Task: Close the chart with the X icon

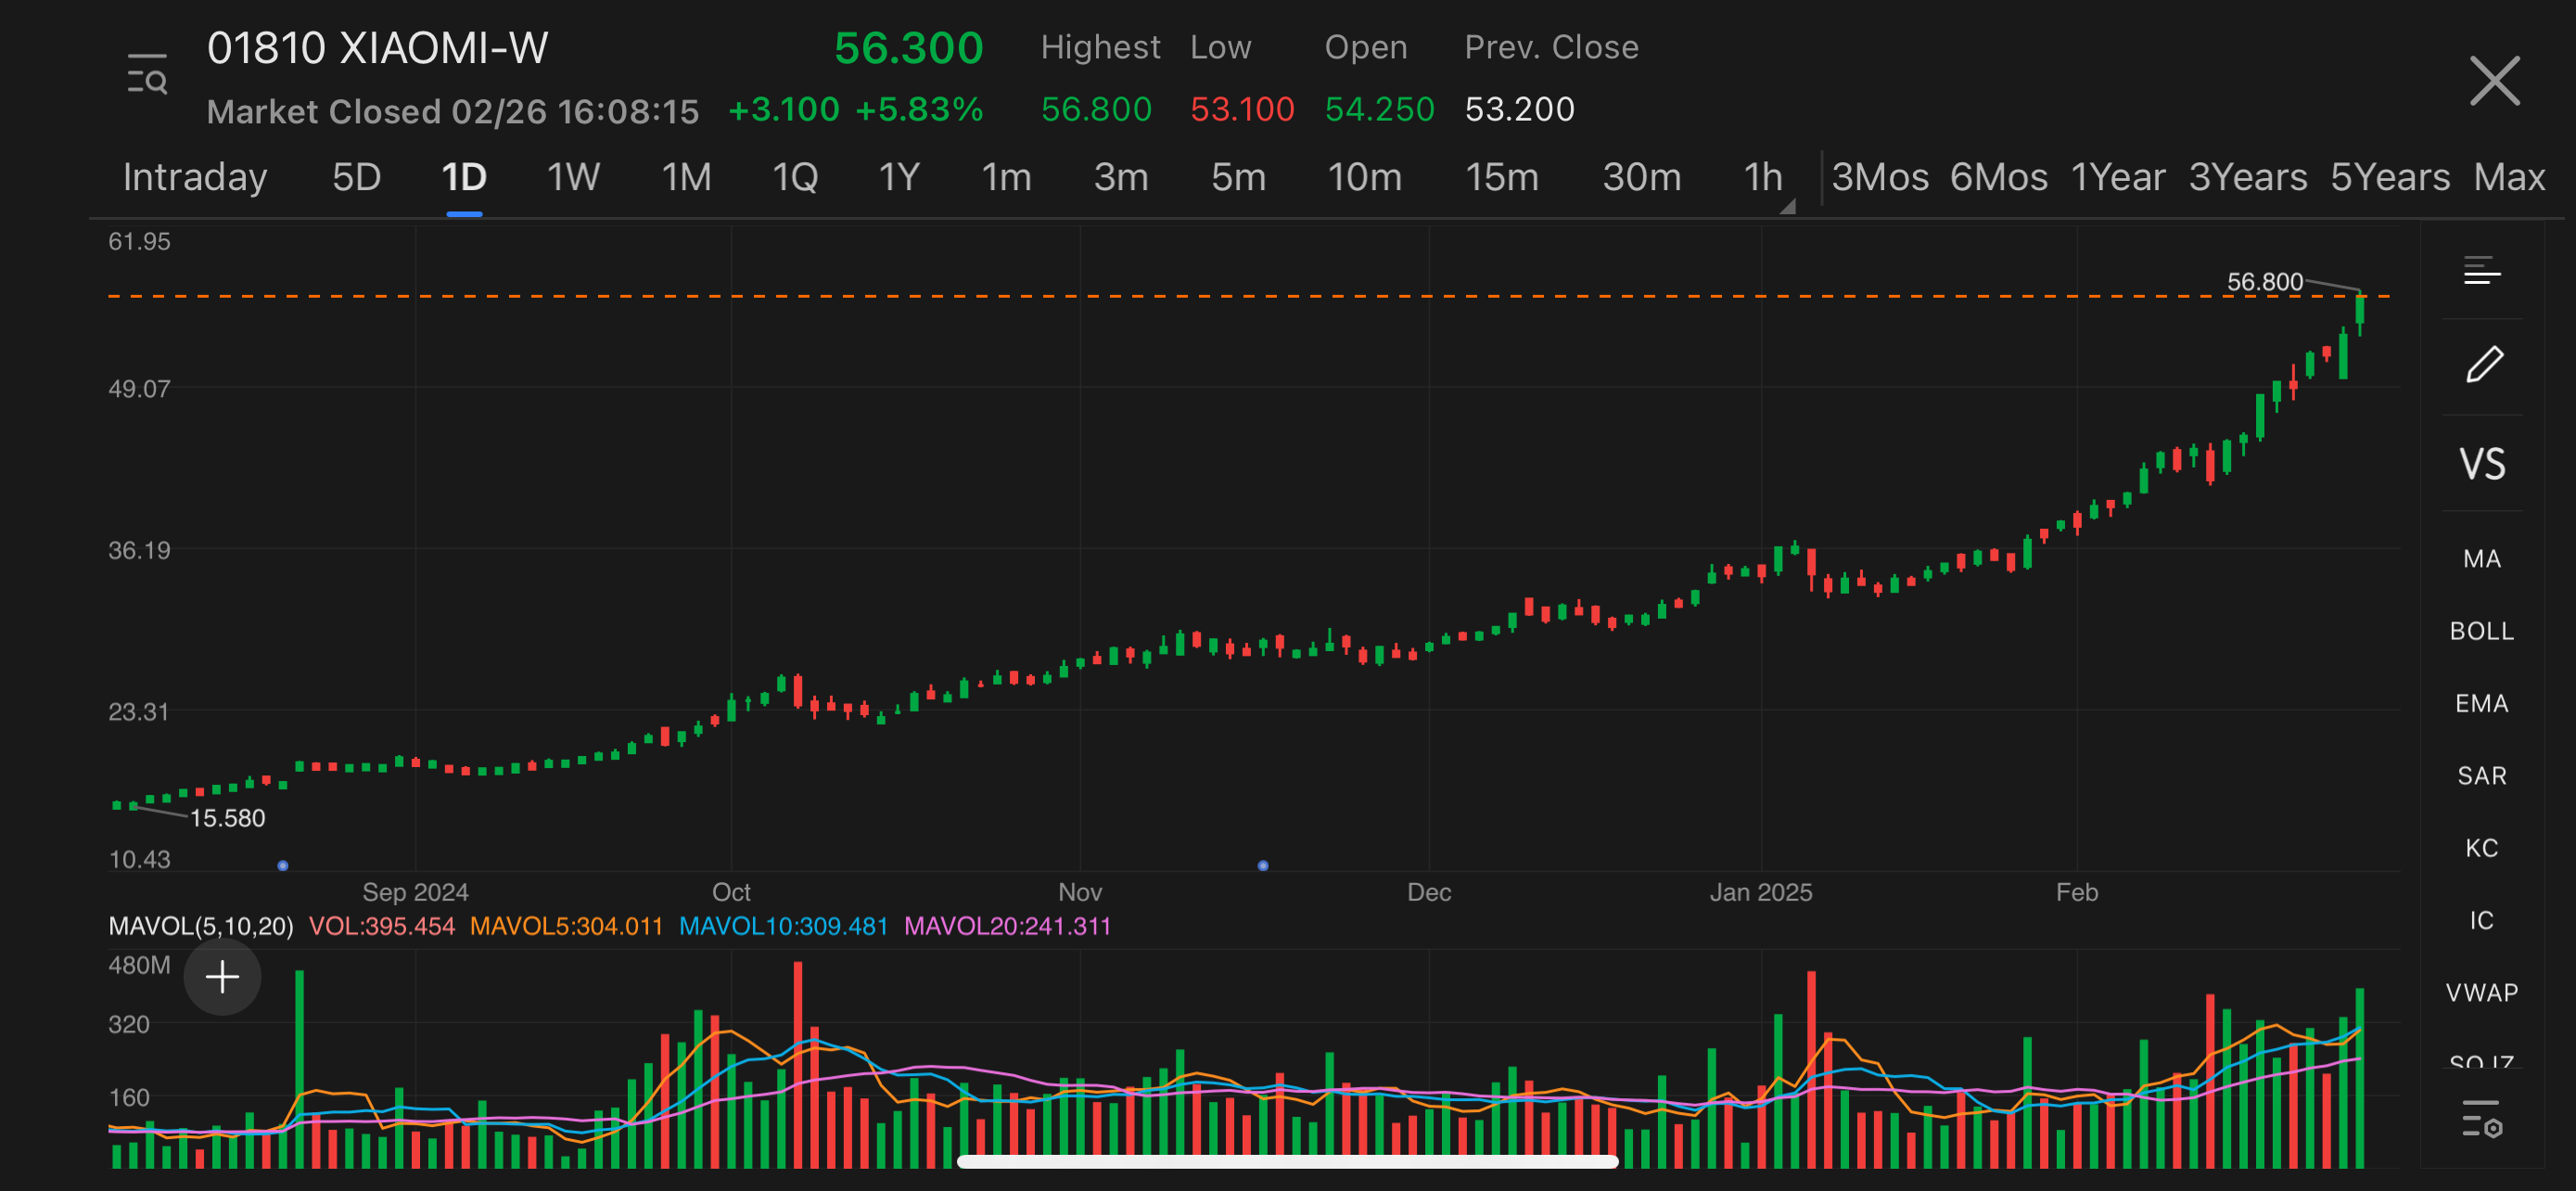Action: click(2494, 80)
